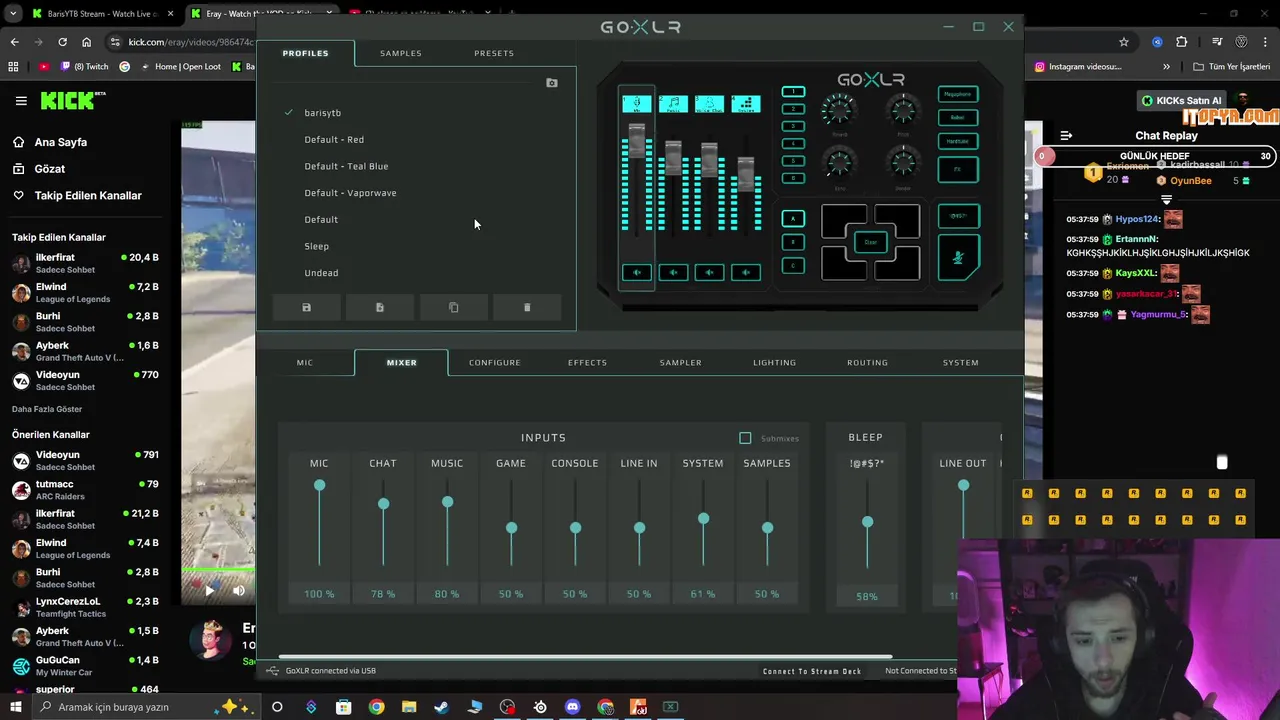Image resolution: width=1280 pixels, height=720 pixels.
Task: Select the Sleep profile
Action: click(316, 246)
